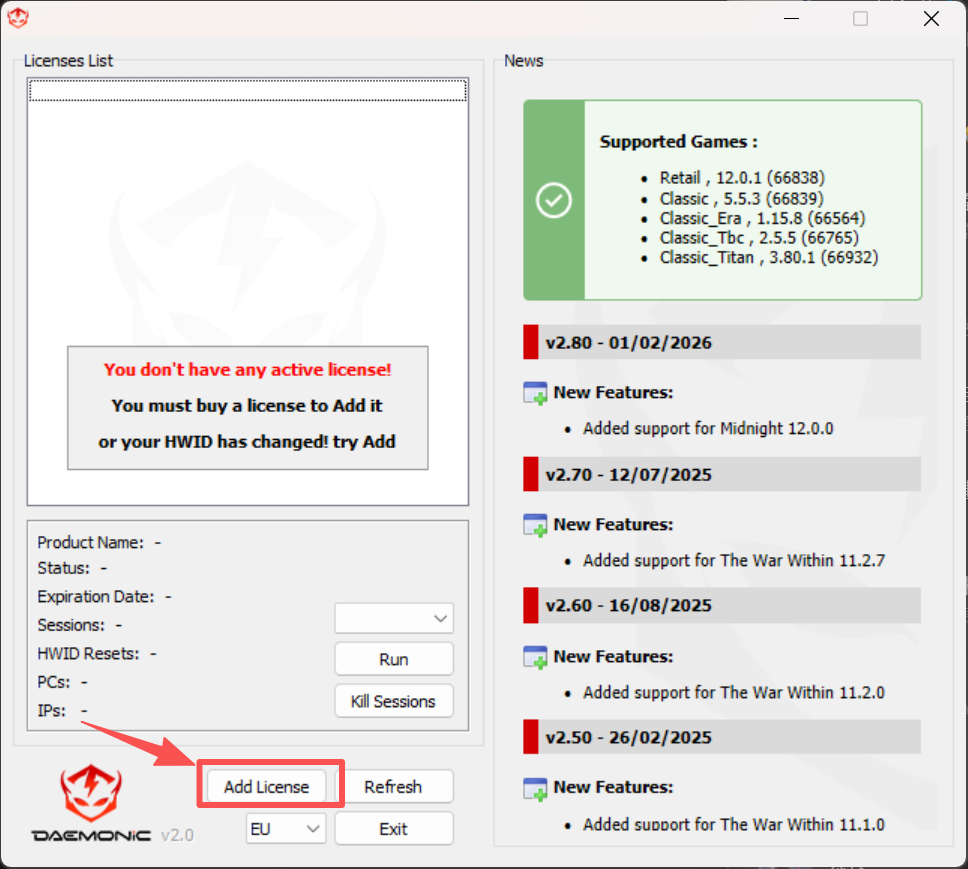Click the v2.70 - 12/07/2025 header
This screenshot has height=869, width=968.
pyautogui.click(x=722, y=474)
